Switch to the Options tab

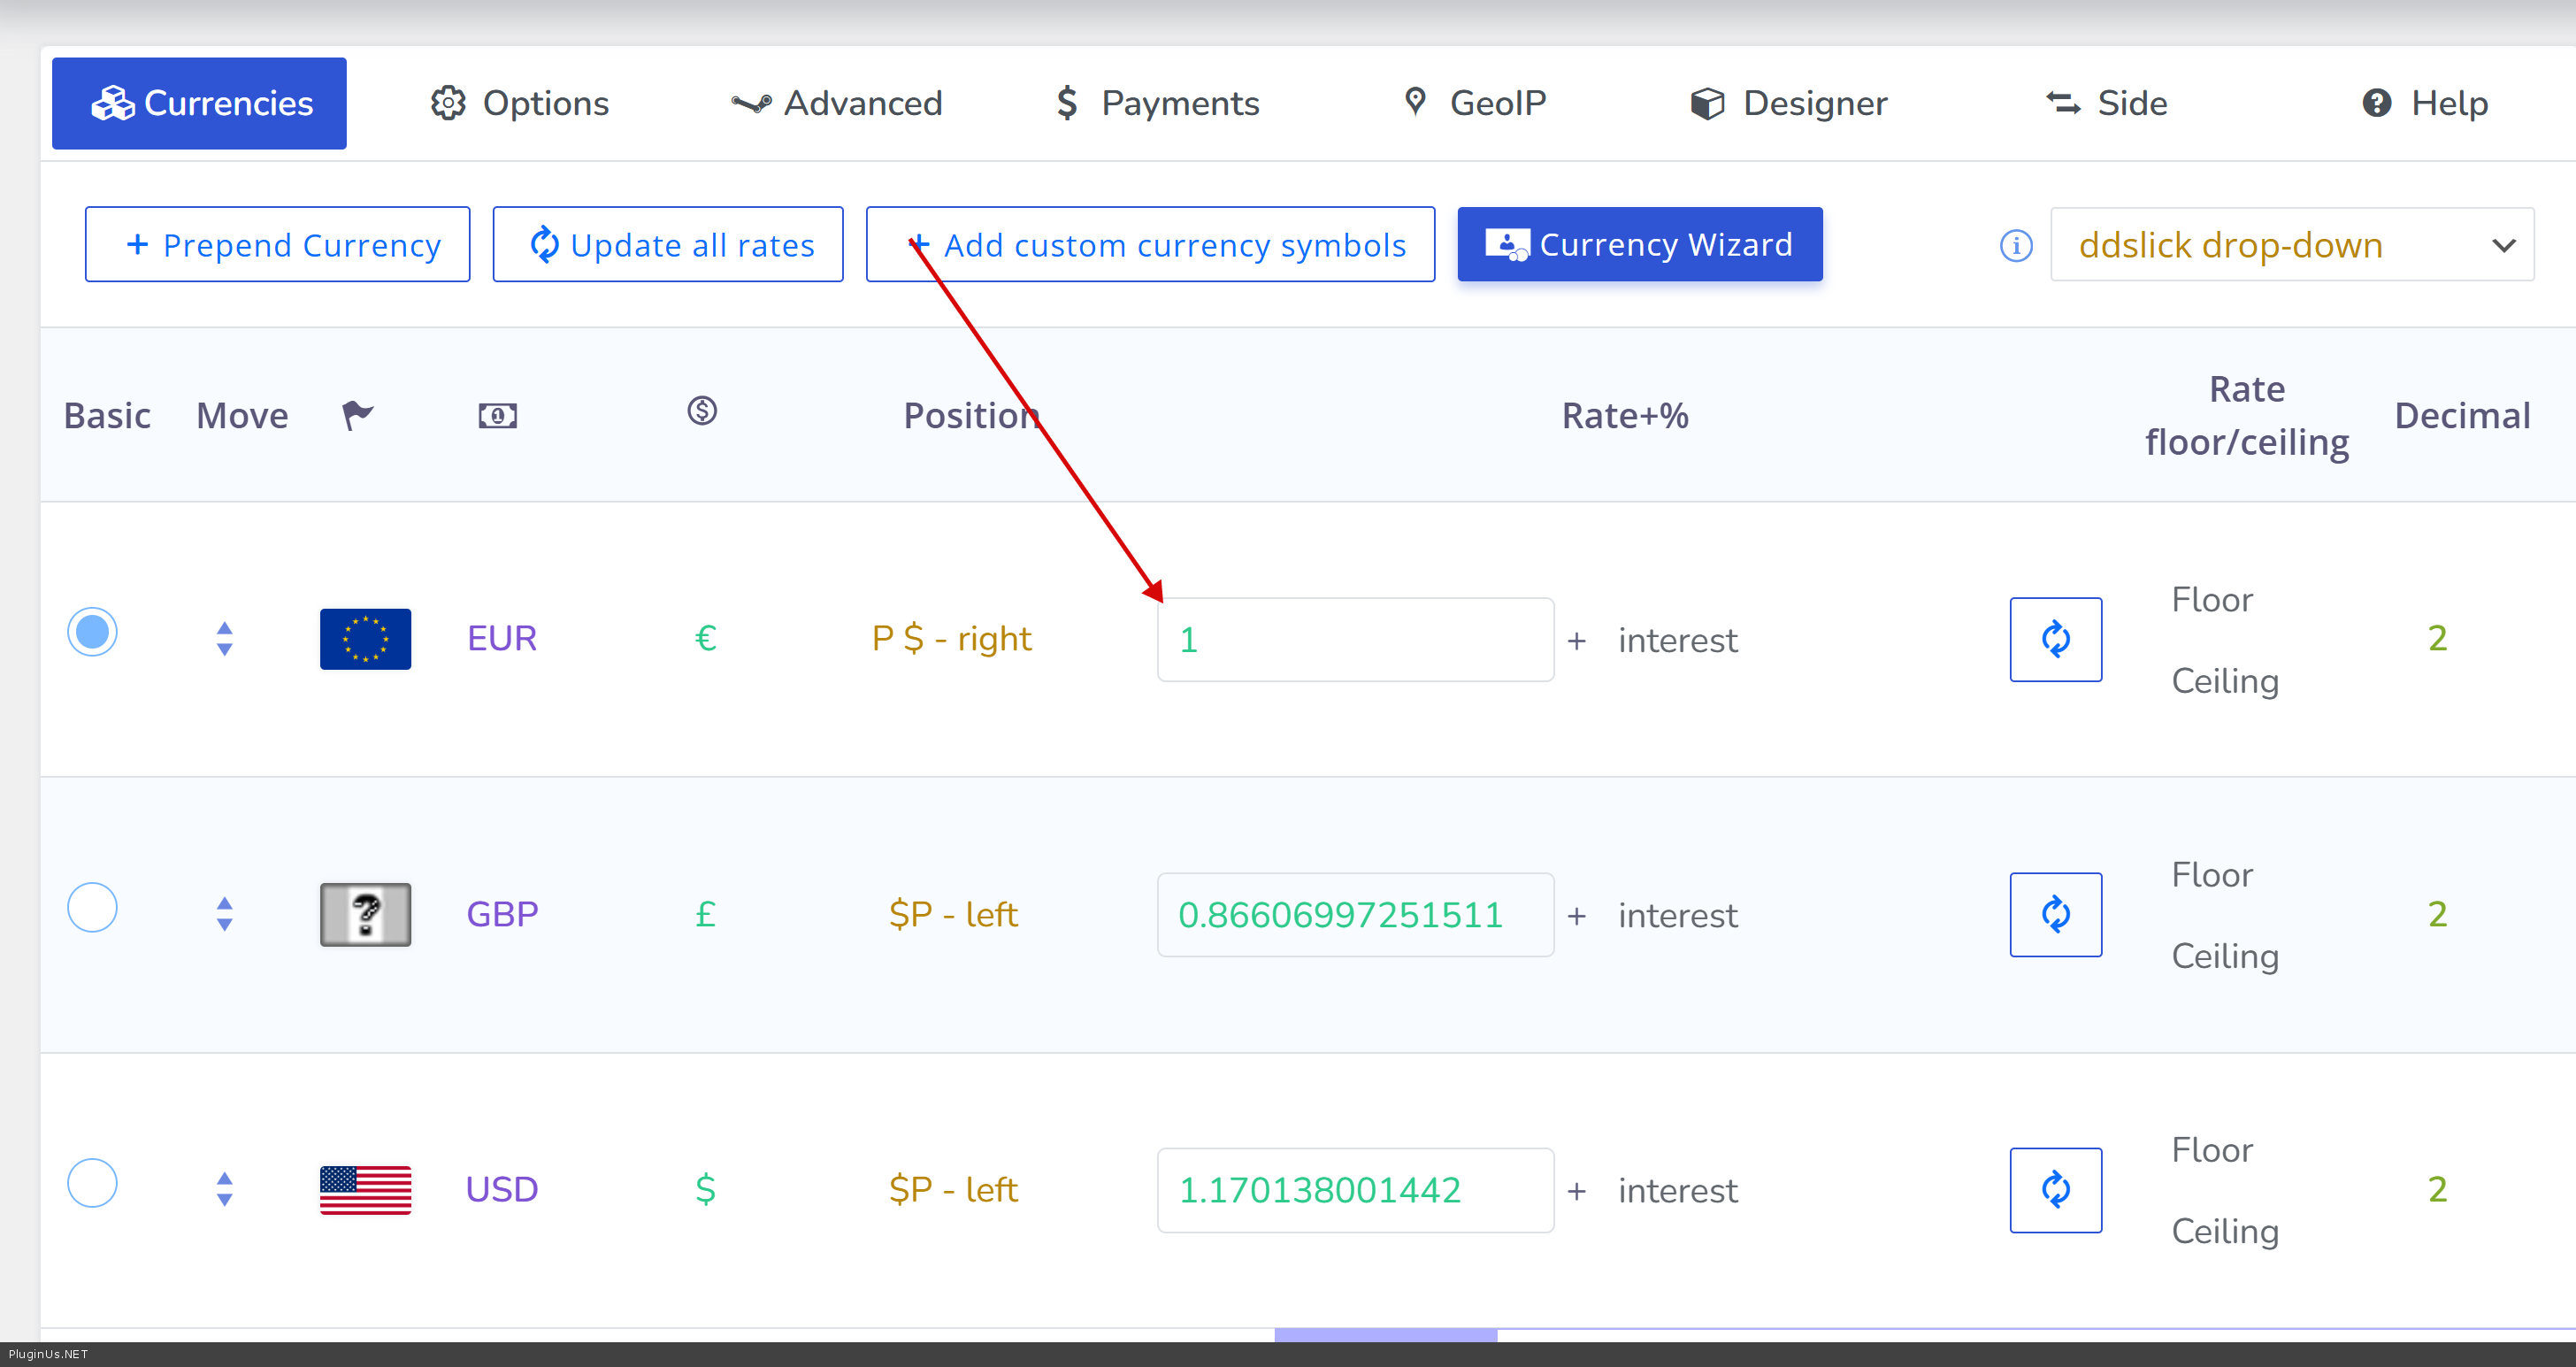pyautogui.click(x=519, y=103)
